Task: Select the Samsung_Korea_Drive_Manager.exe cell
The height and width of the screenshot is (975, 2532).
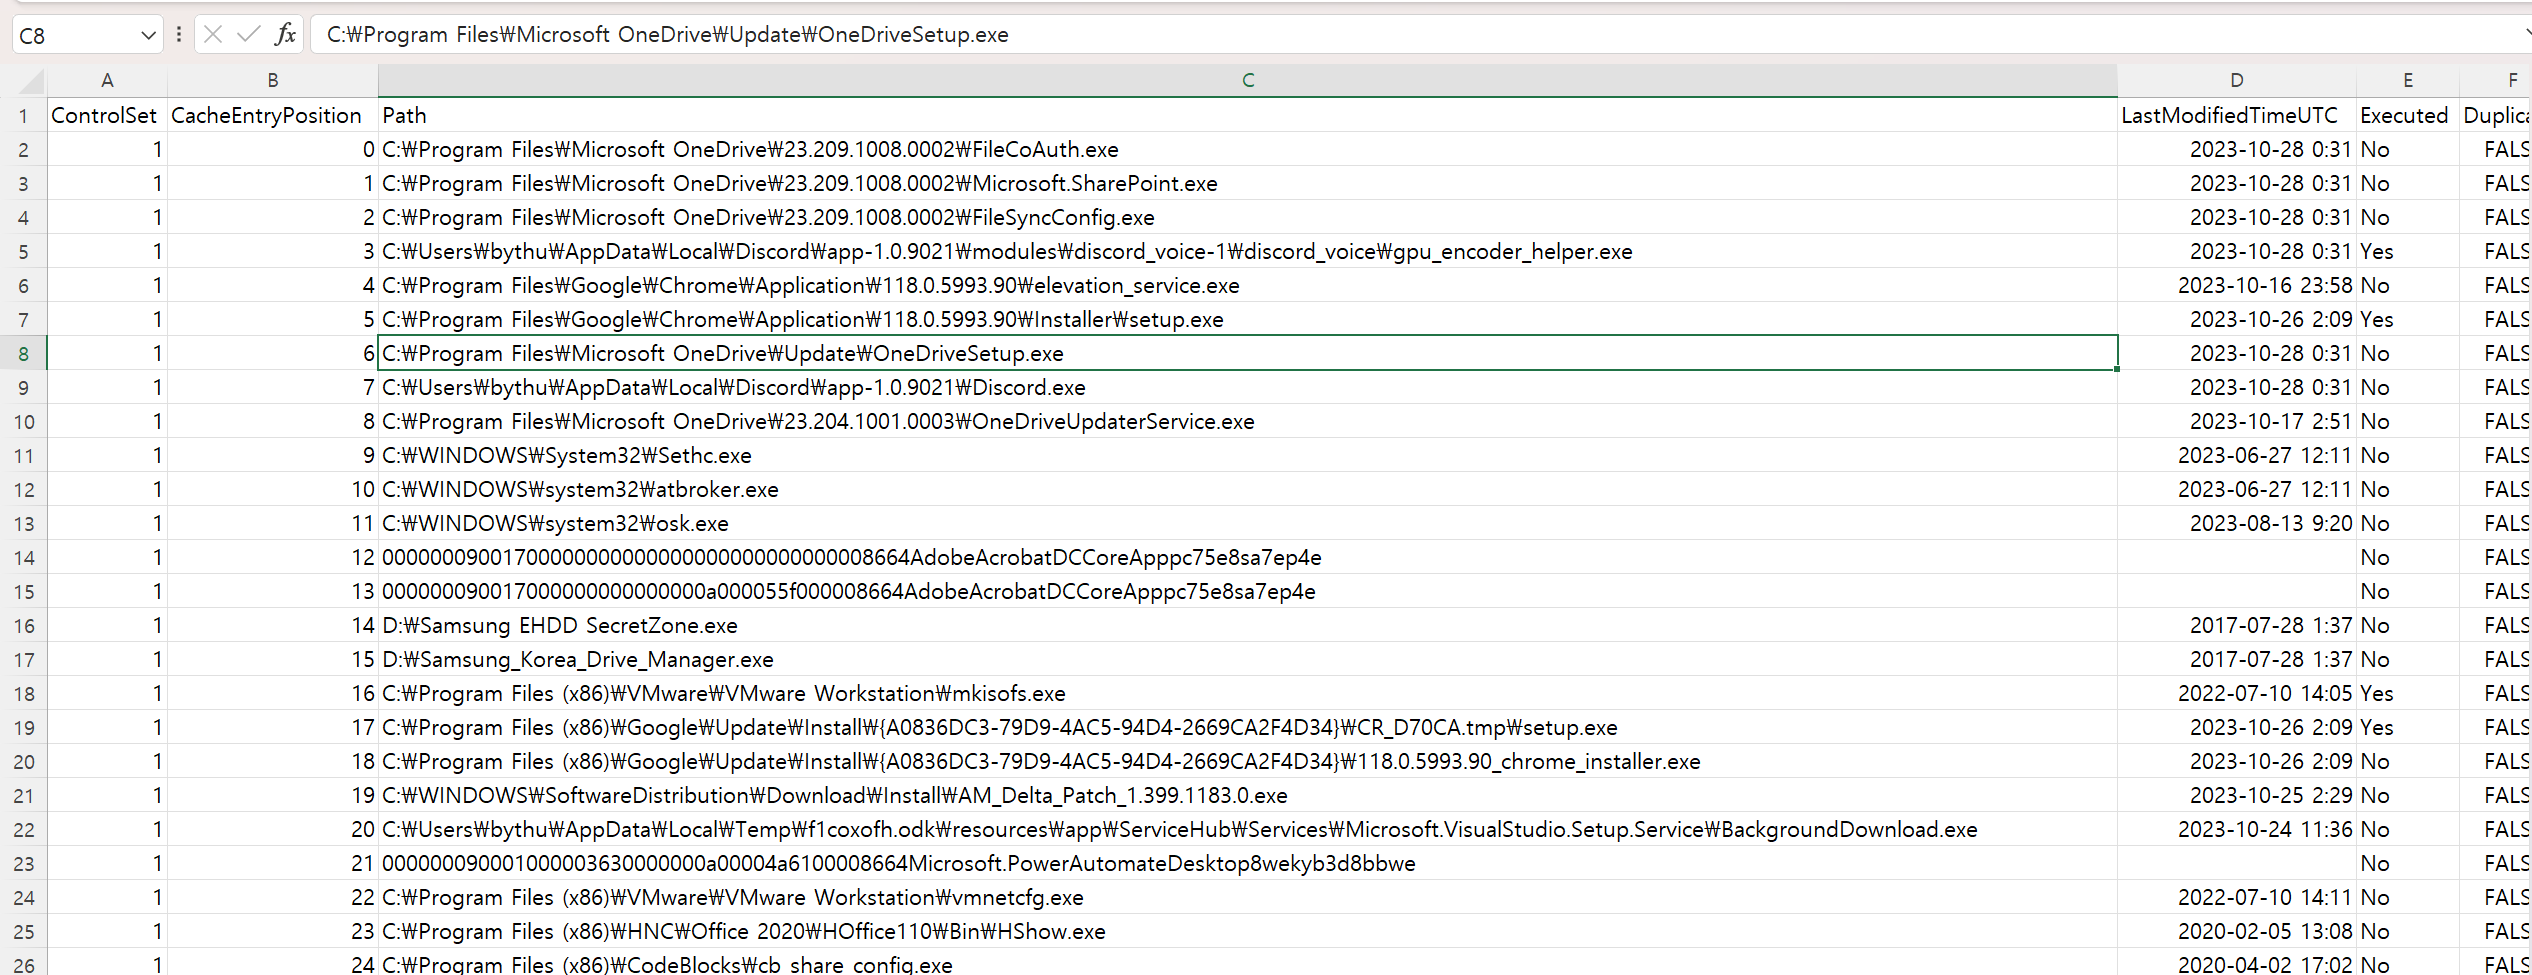Action: coord(1248,660)
